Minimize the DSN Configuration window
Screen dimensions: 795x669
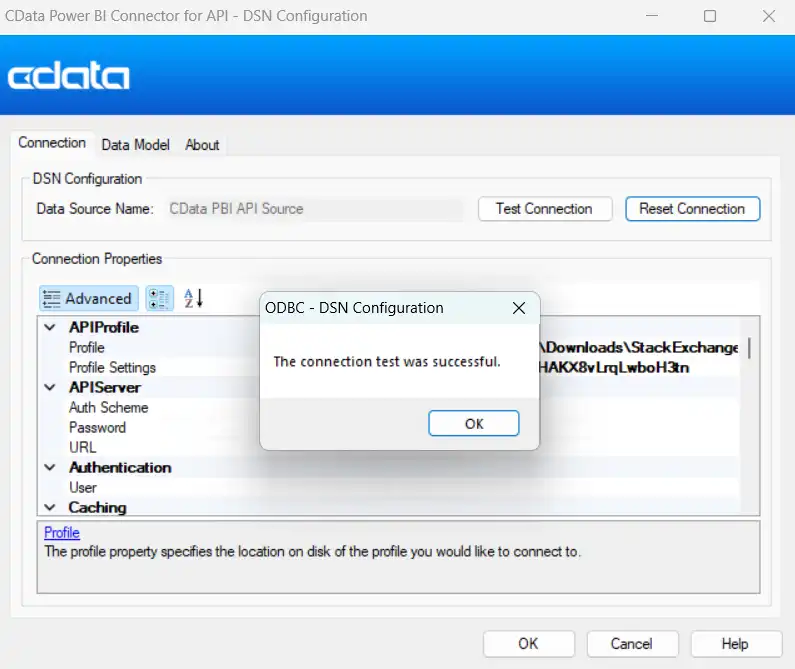(652, 16)
